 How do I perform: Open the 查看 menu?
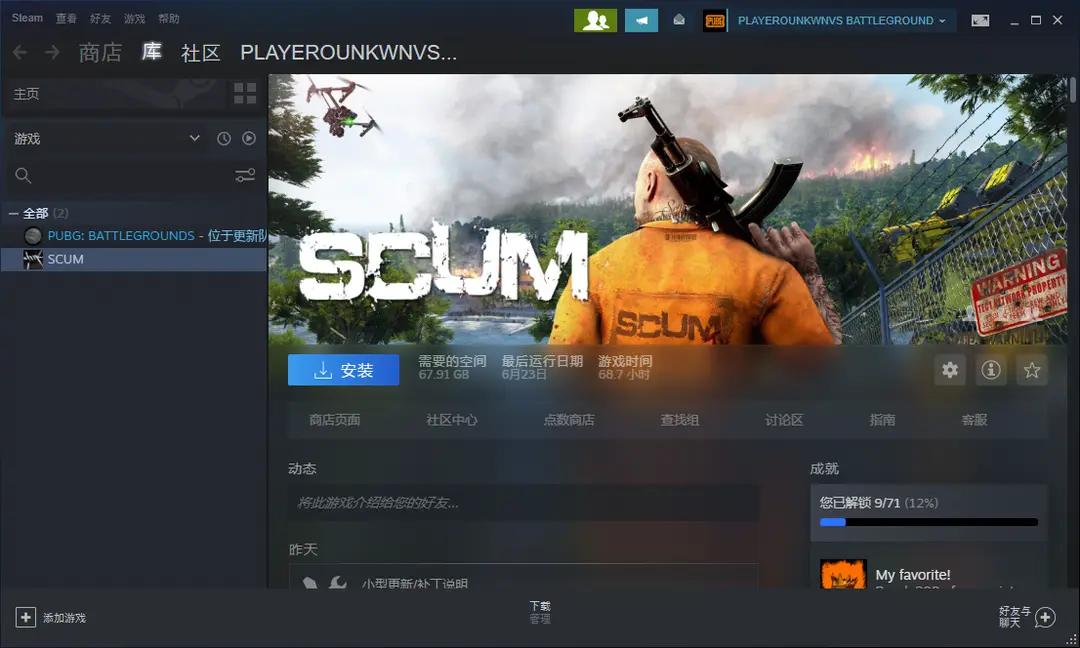click(66, 19)
